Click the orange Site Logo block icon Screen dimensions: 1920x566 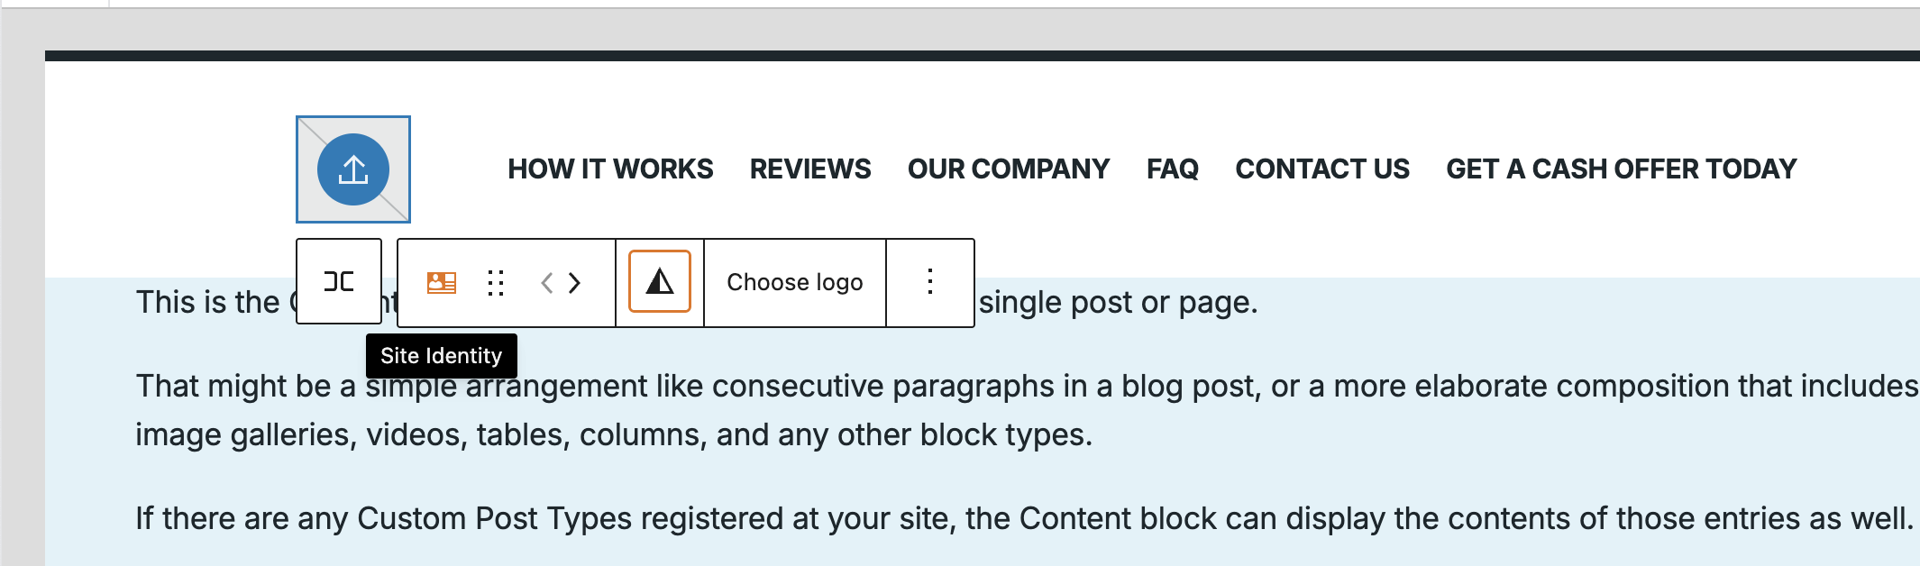[x=441, y=283]
